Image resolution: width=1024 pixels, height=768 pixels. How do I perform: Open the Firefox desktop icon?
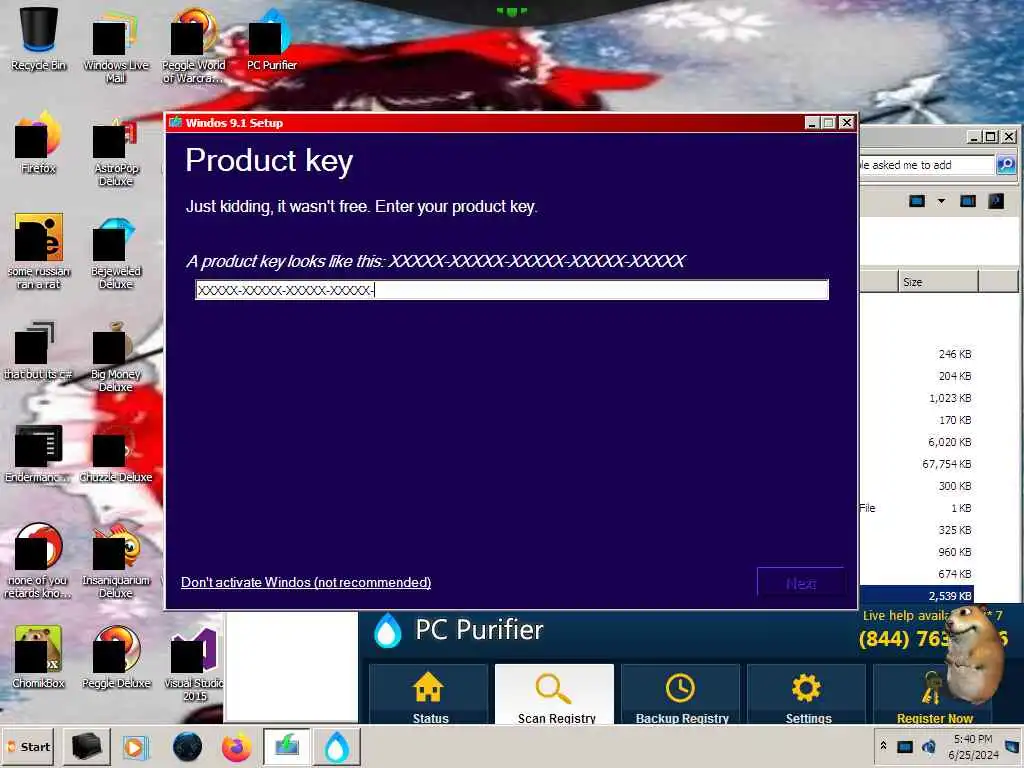click(x=38, y=142)
